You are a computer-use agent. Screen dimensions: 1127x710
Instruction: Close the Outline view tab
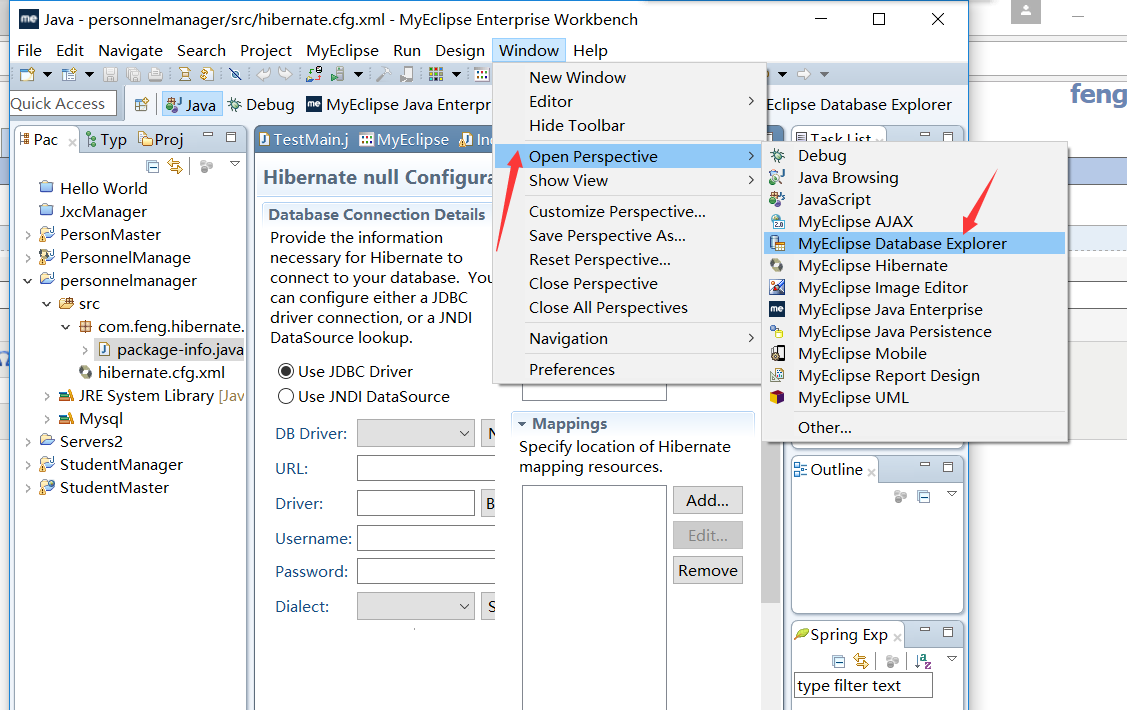point(871,472)
